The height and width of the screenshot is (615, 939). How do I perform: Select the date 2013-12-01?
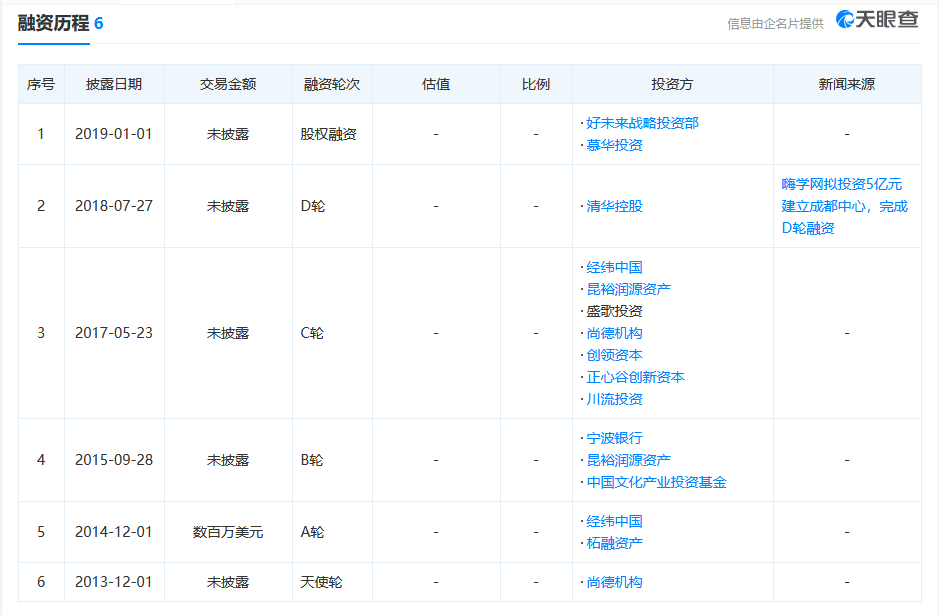tap(114, 582)
